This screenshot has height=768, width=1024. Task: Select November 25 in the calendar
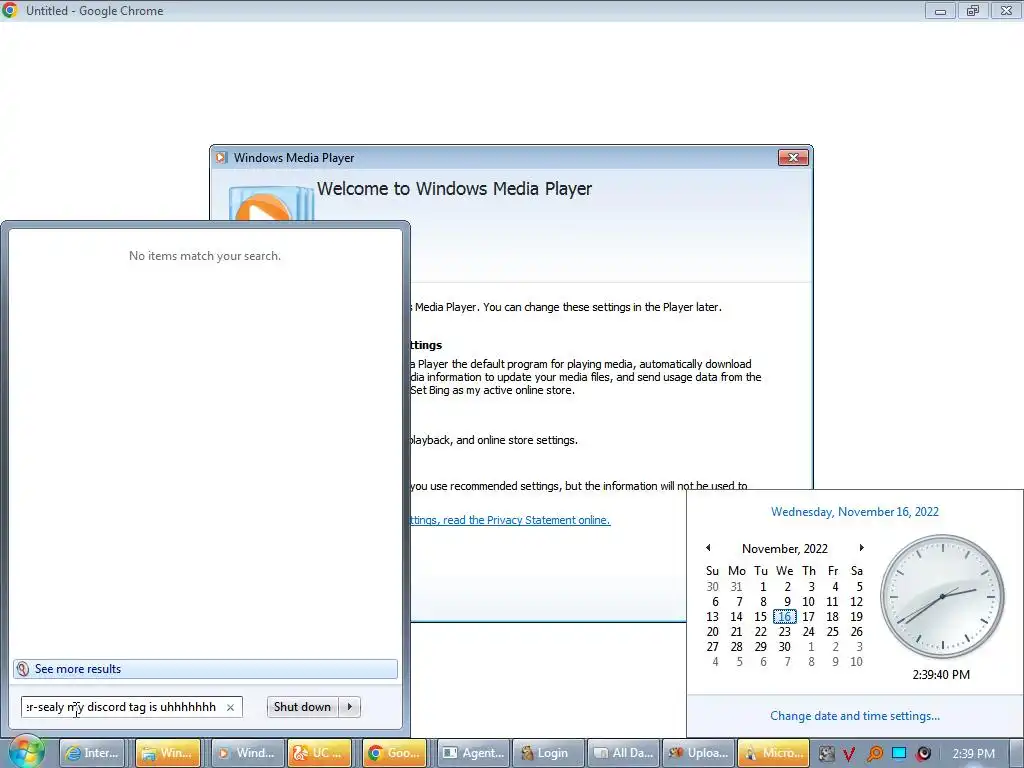[833, 632]
